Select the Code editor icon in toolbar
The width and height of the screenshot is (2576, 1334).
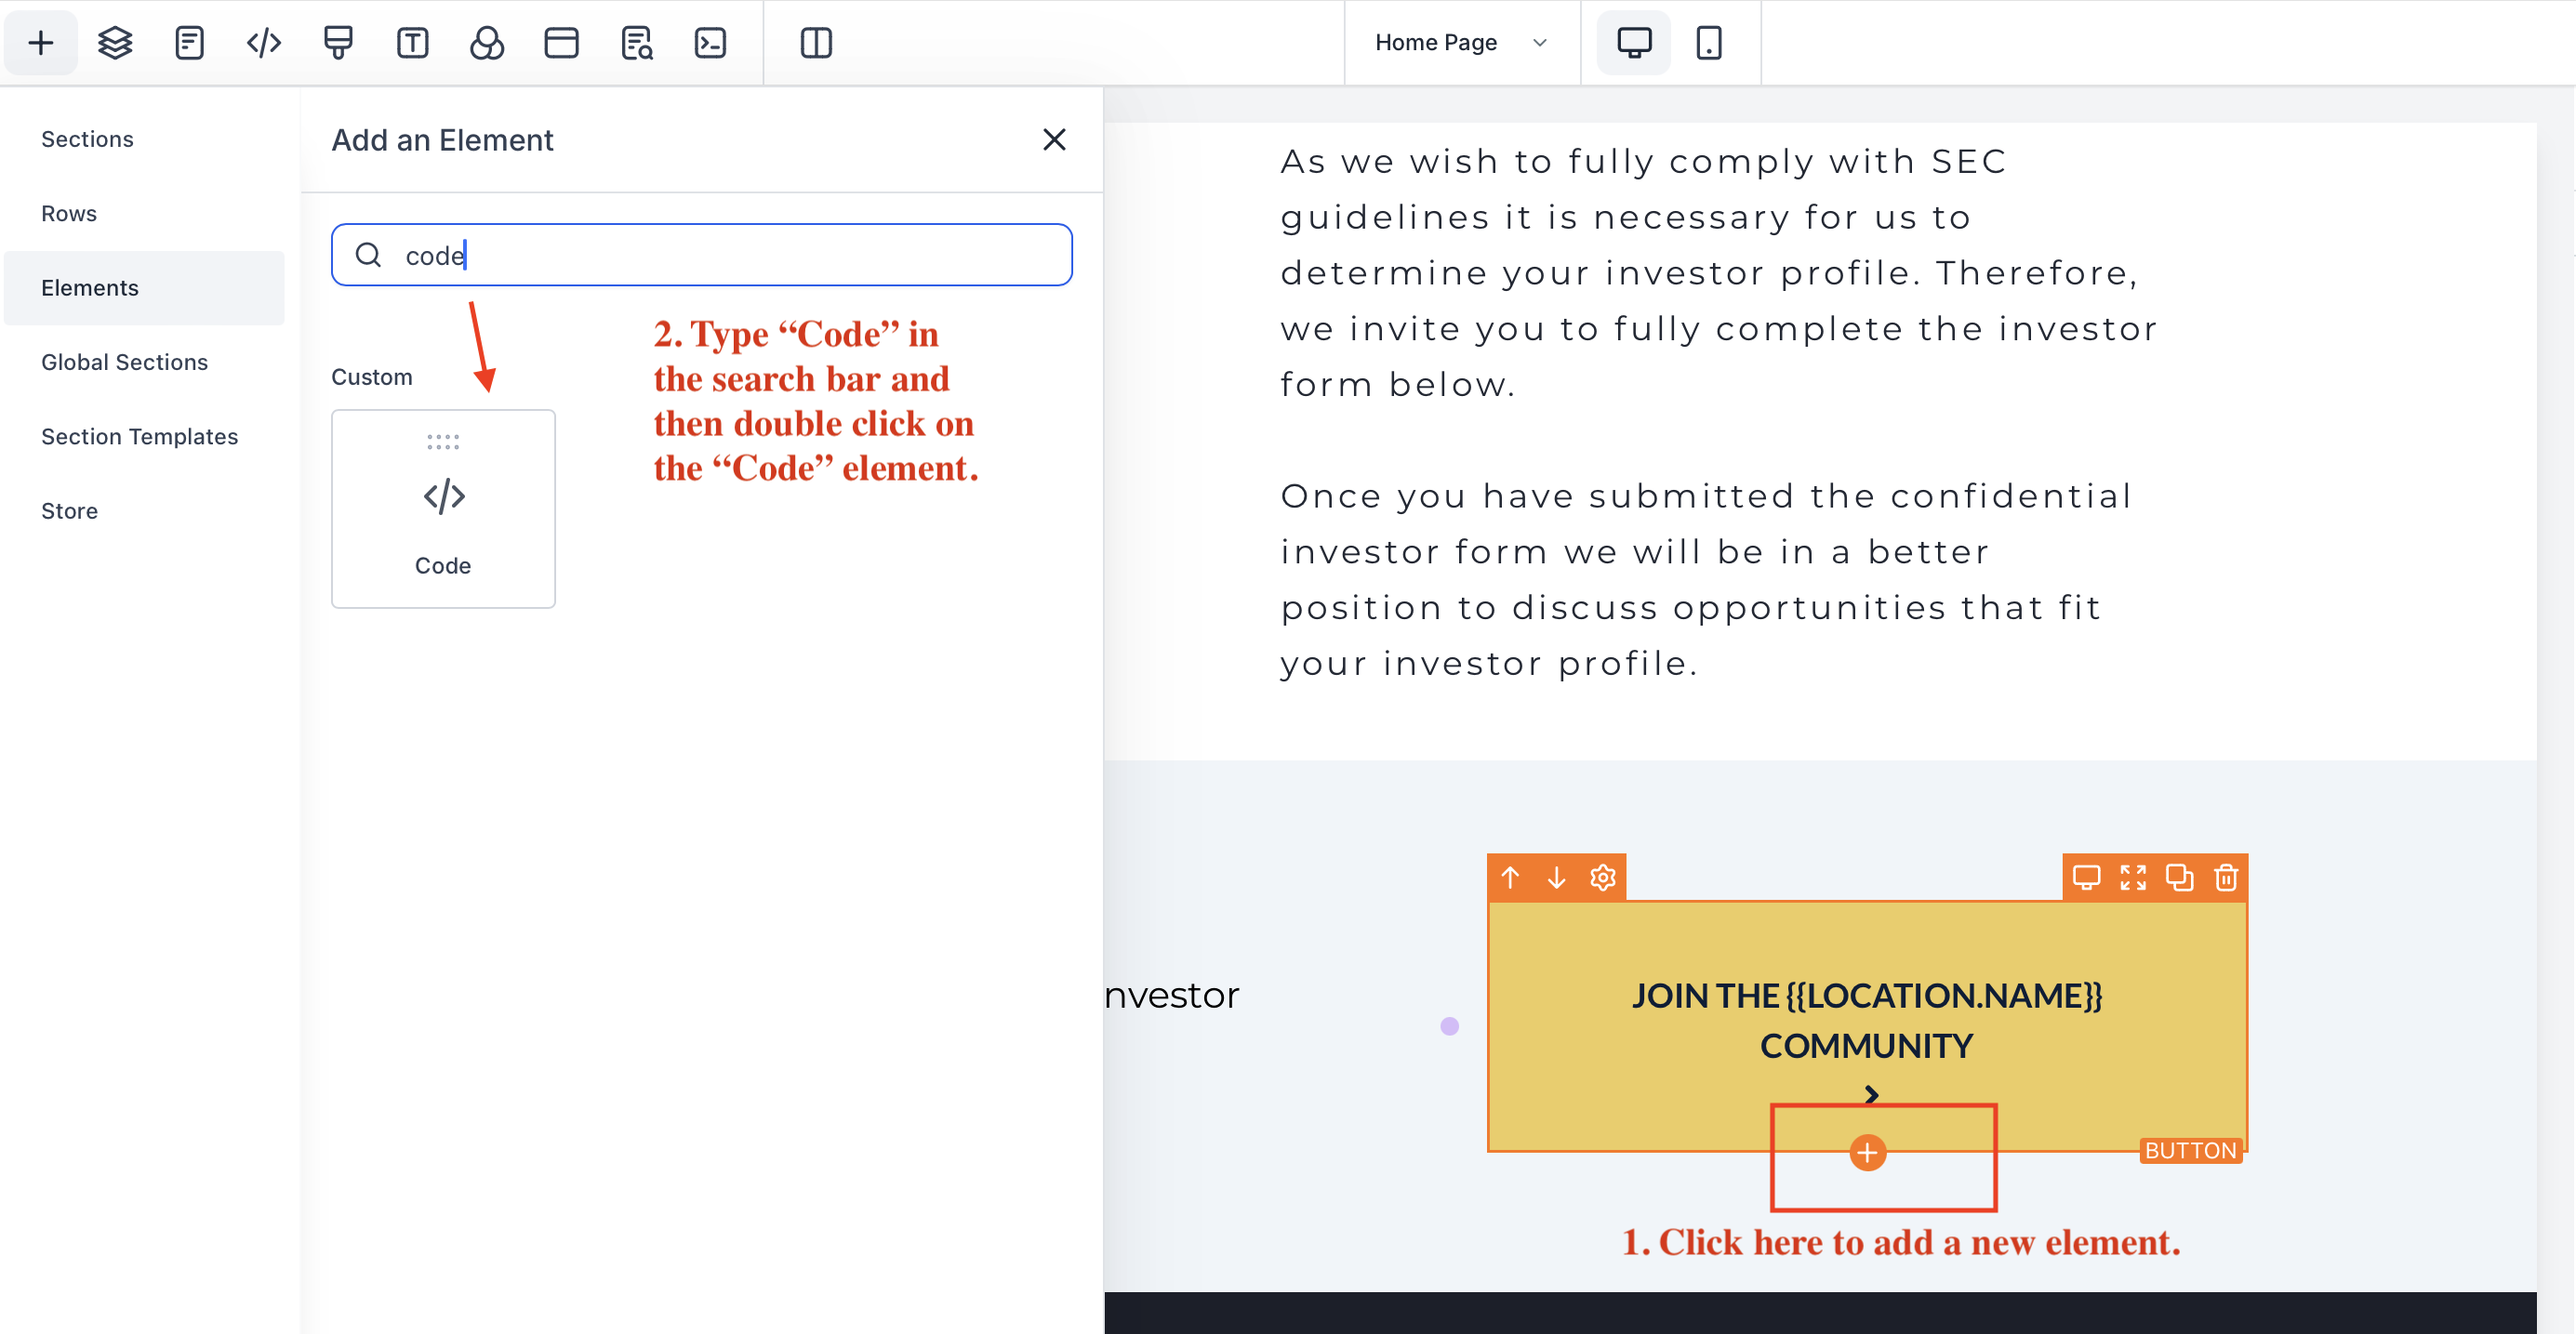[264, 41]
